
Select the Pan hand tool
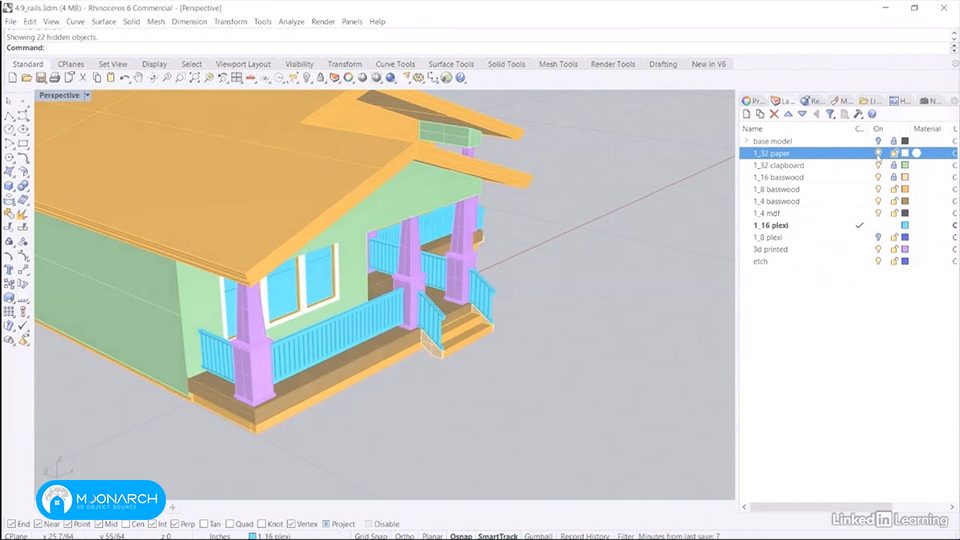pos(139,78)
